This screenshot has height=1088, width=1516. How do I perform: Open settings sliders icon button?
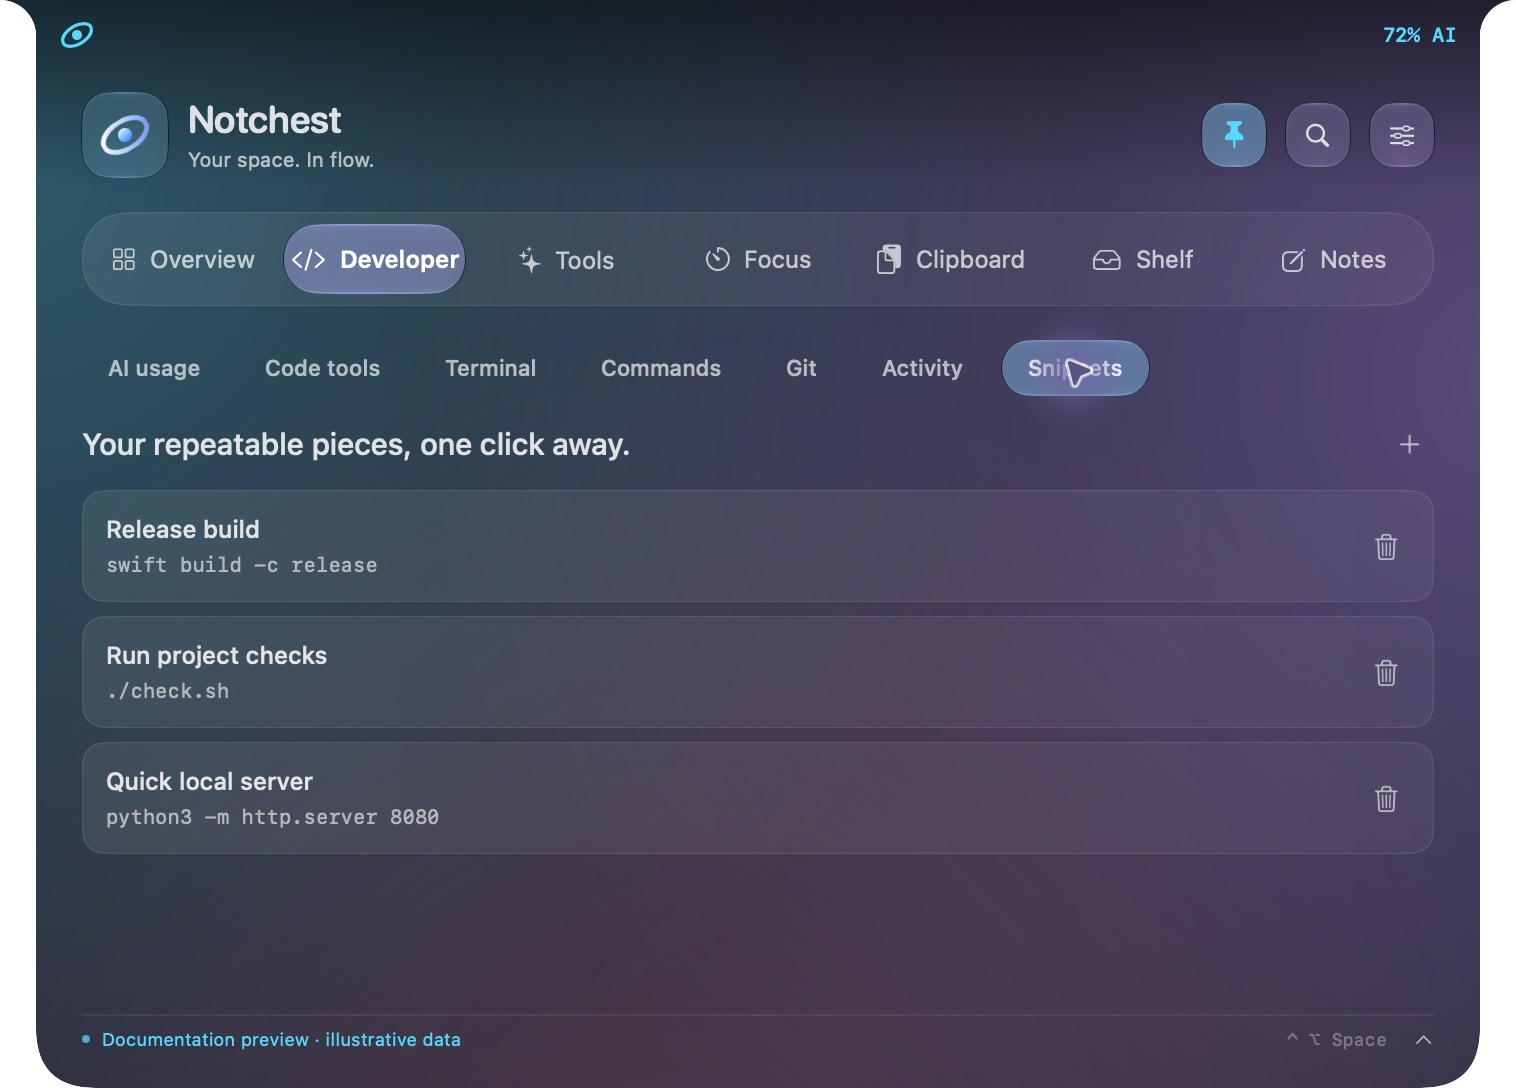[x=1402, y=135]
